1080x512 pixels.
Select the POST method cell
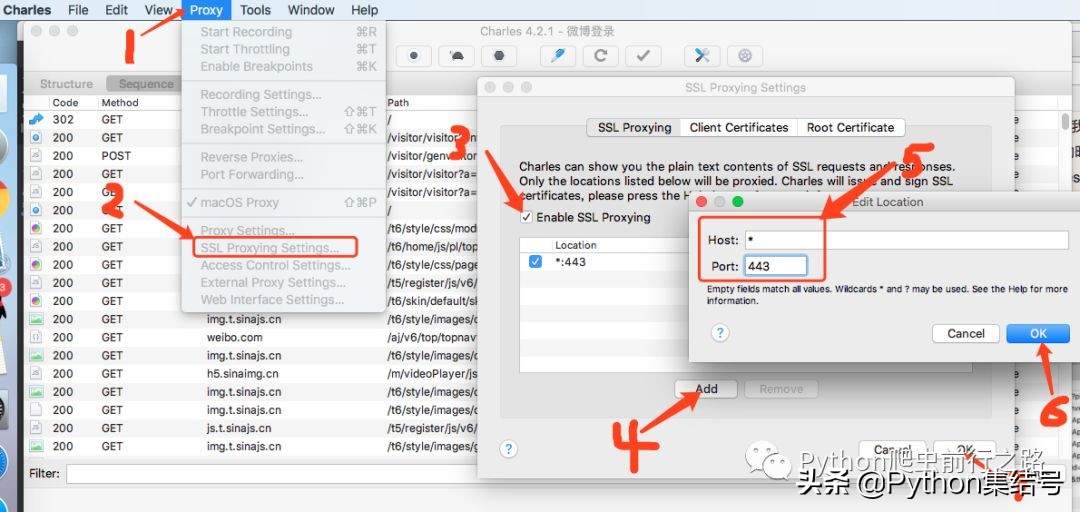click(x=116, y=156)
